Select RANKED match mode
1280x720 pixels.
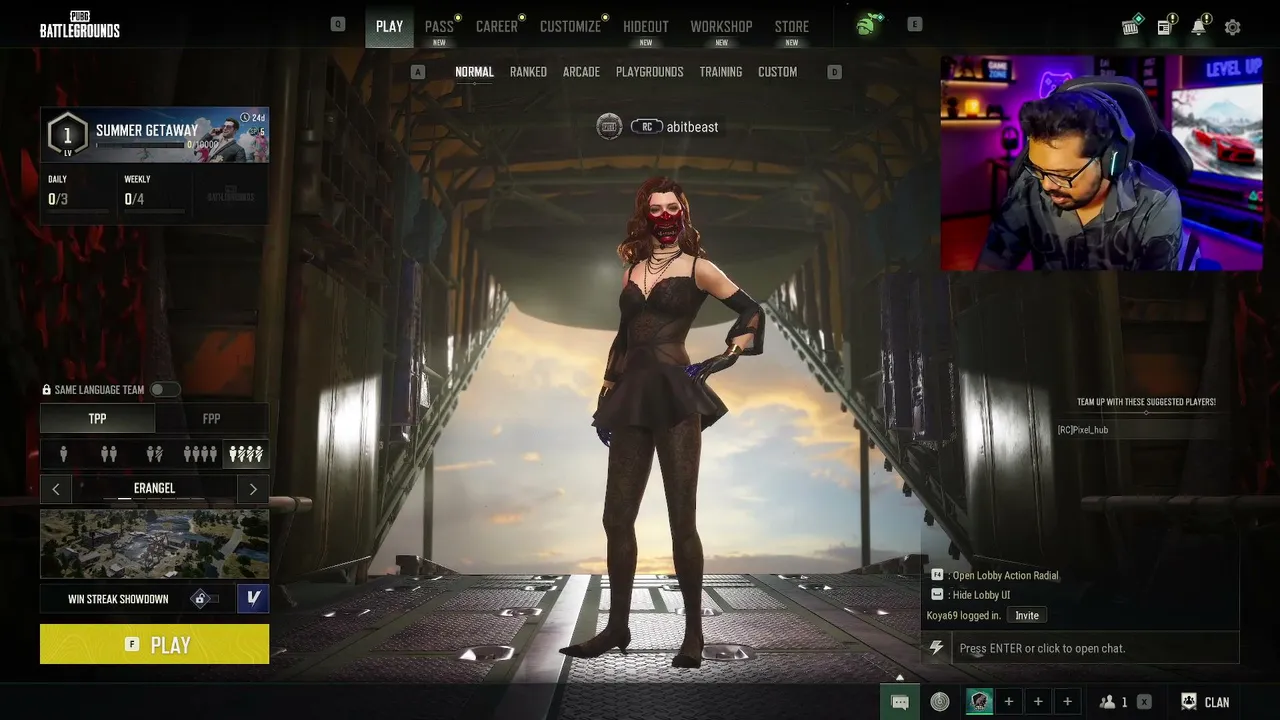tap(528, 72)
